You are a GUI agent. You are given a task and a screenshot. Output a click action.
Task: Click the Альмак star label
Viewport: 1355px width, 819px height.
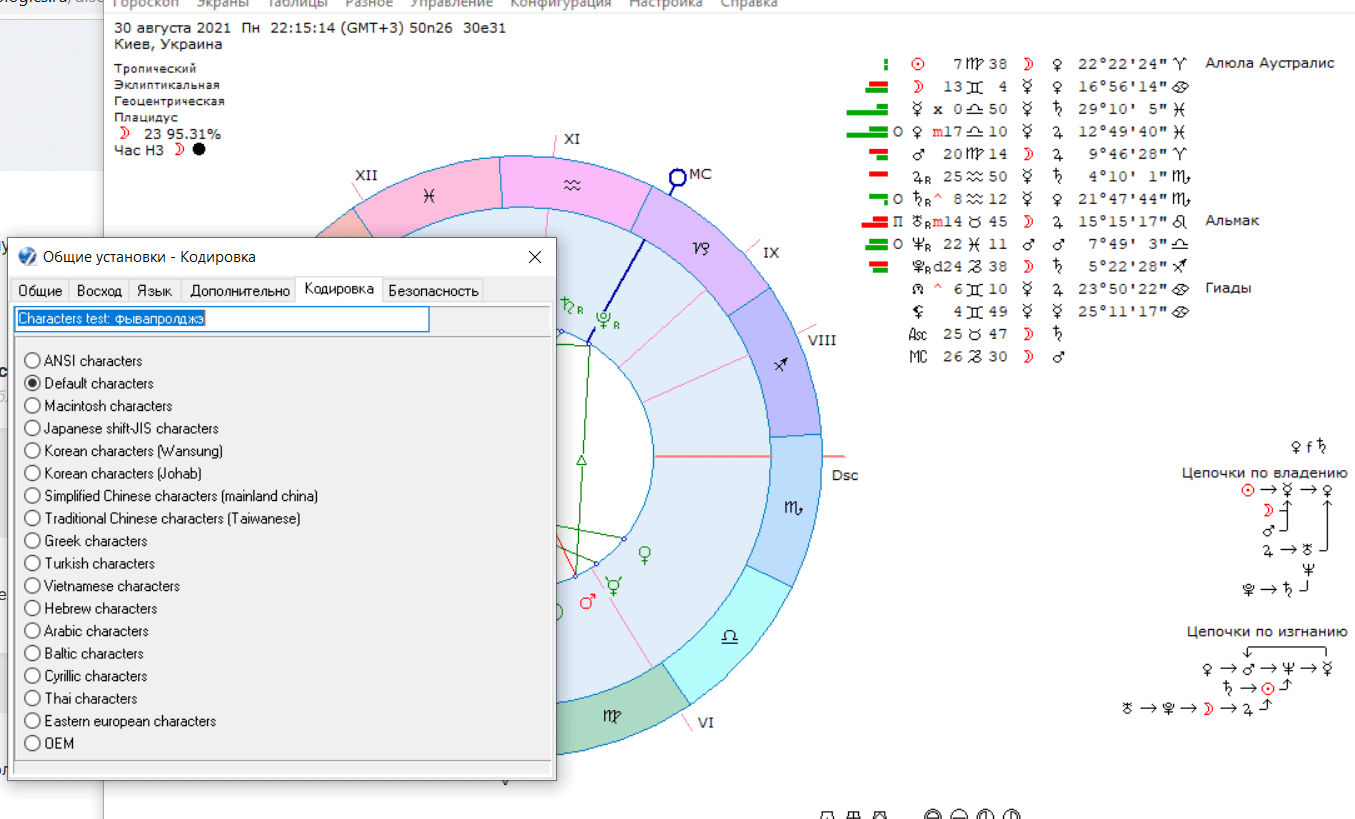(x=1233, y=221)
